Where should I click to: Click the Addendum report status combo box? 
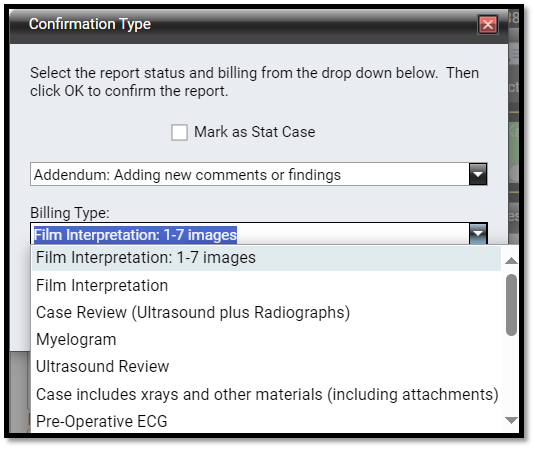tap(259, 174)
